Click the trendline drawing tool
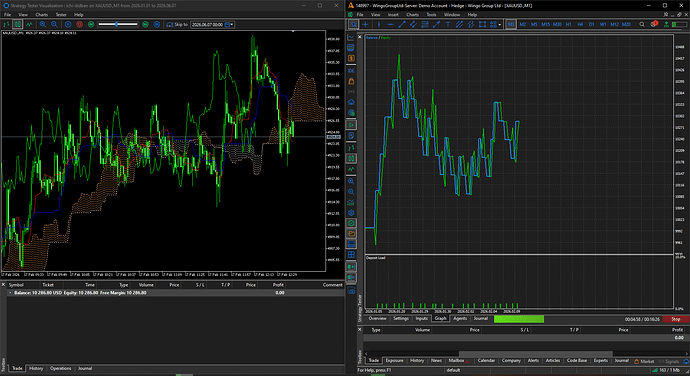690x376 pixels. point(401,25)
